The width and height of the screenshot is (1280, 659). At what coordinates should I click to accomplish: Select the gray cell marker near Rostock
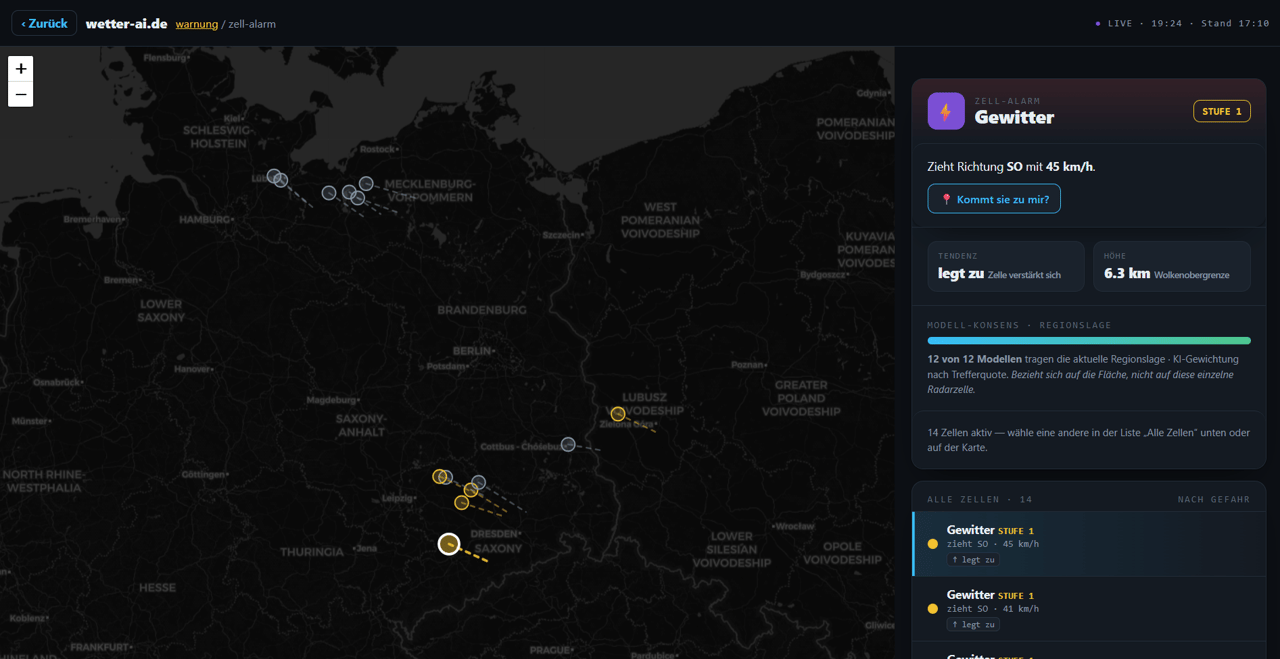366,183
